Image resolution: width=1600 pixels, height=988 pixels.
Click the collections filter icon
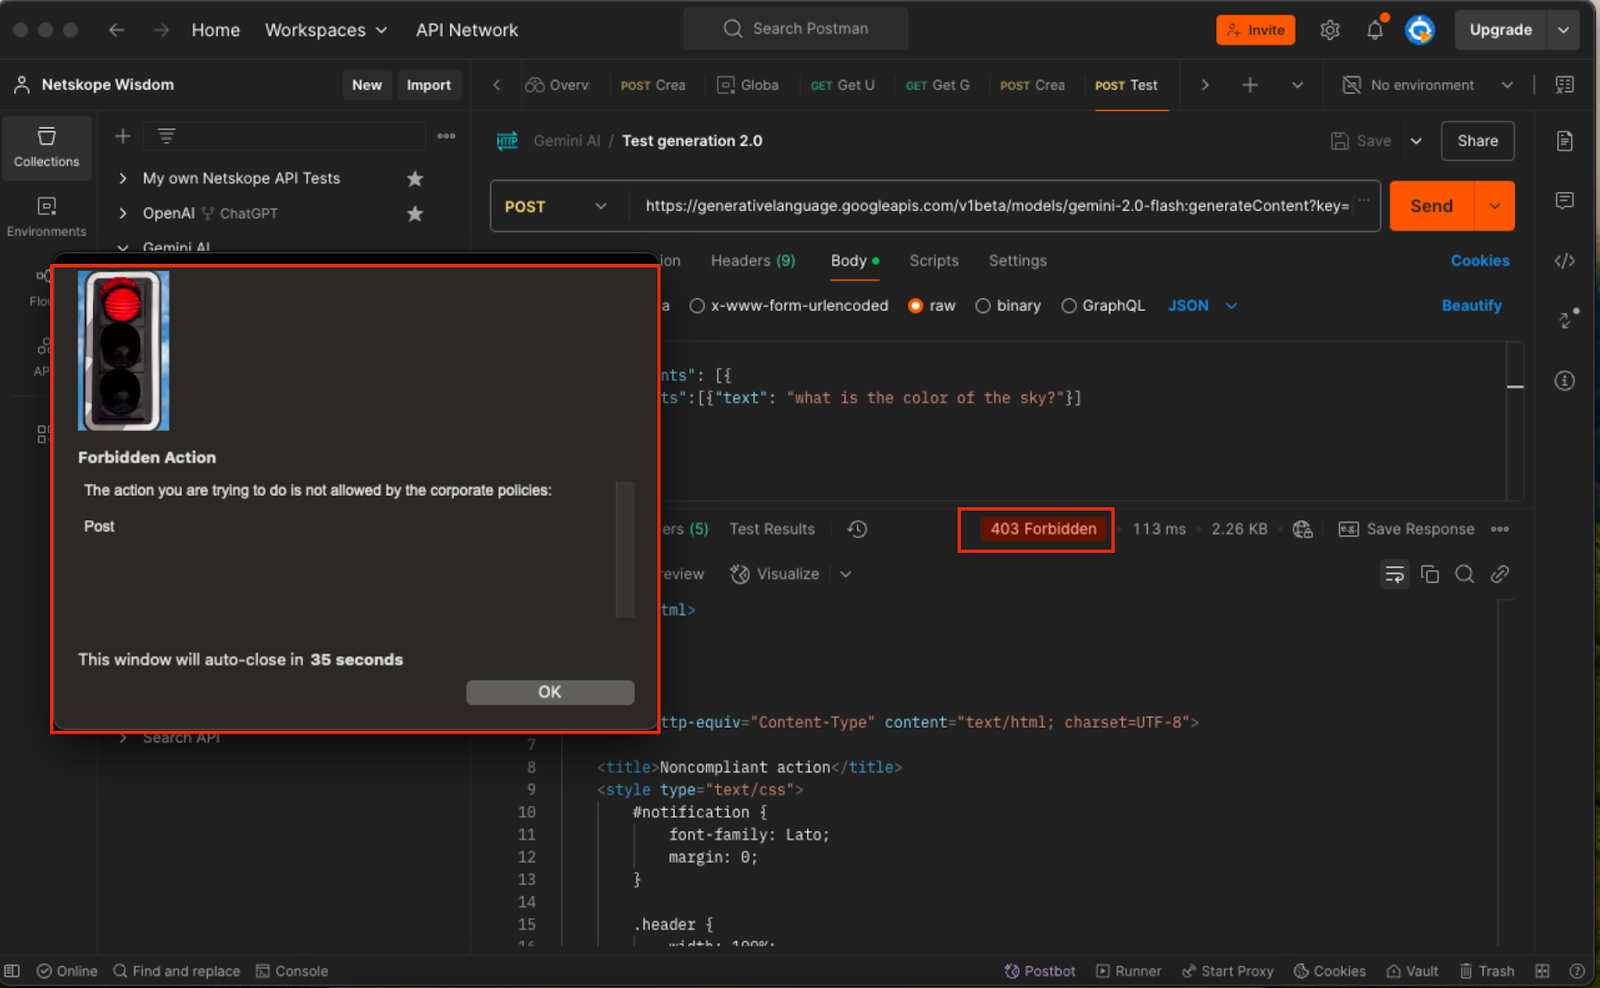click(166, 136)
